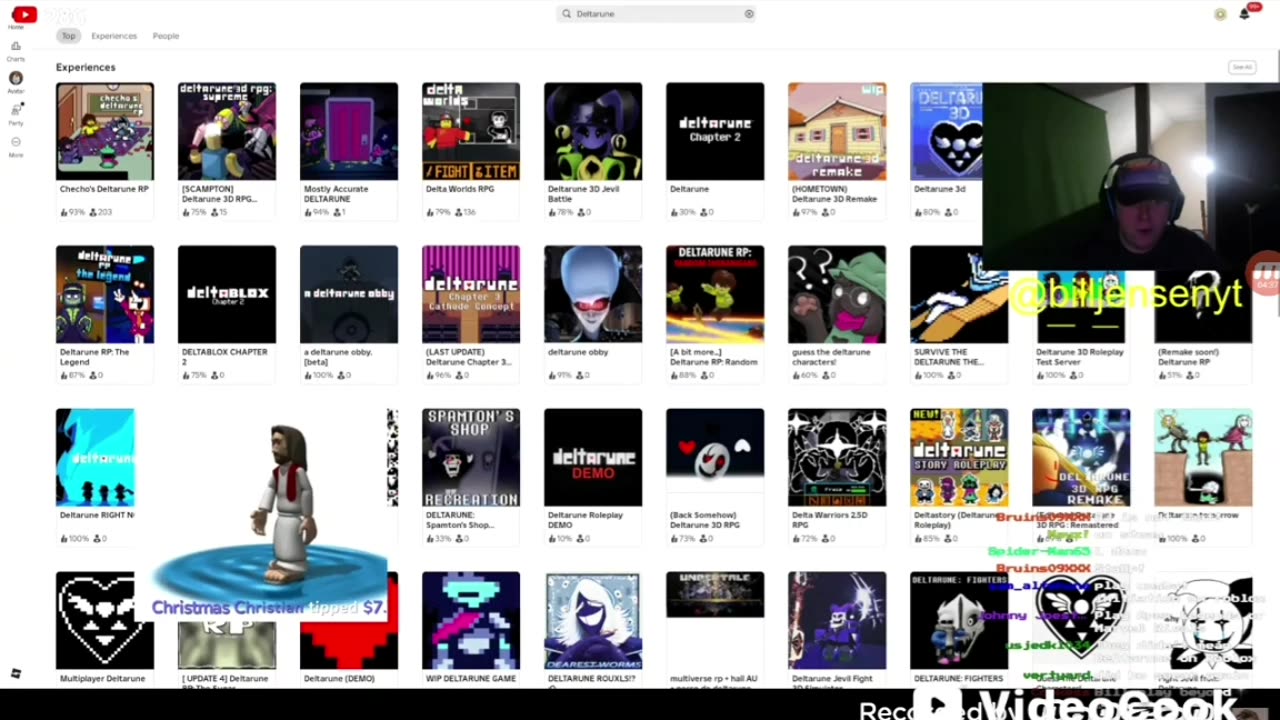Image resolution: width=1280 pixels, height=720 pixels.
Task: Select the Top tab
Action: pos(68,36)
